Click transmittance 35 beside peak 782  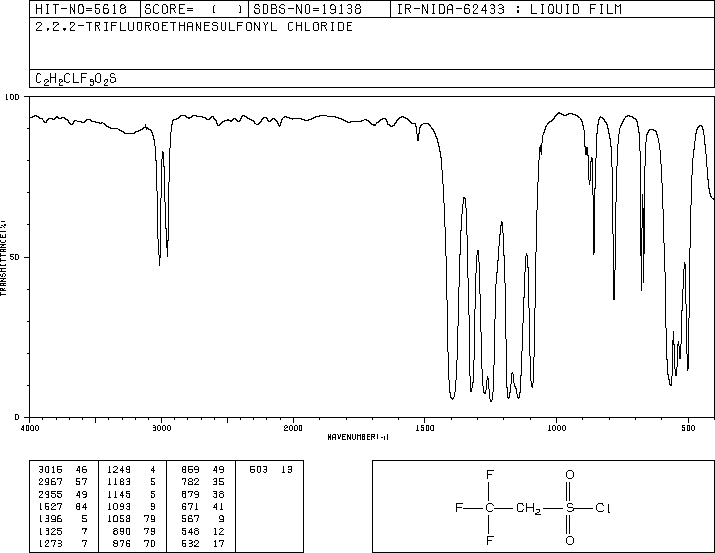pyautogui.click(x=218, y=482)
